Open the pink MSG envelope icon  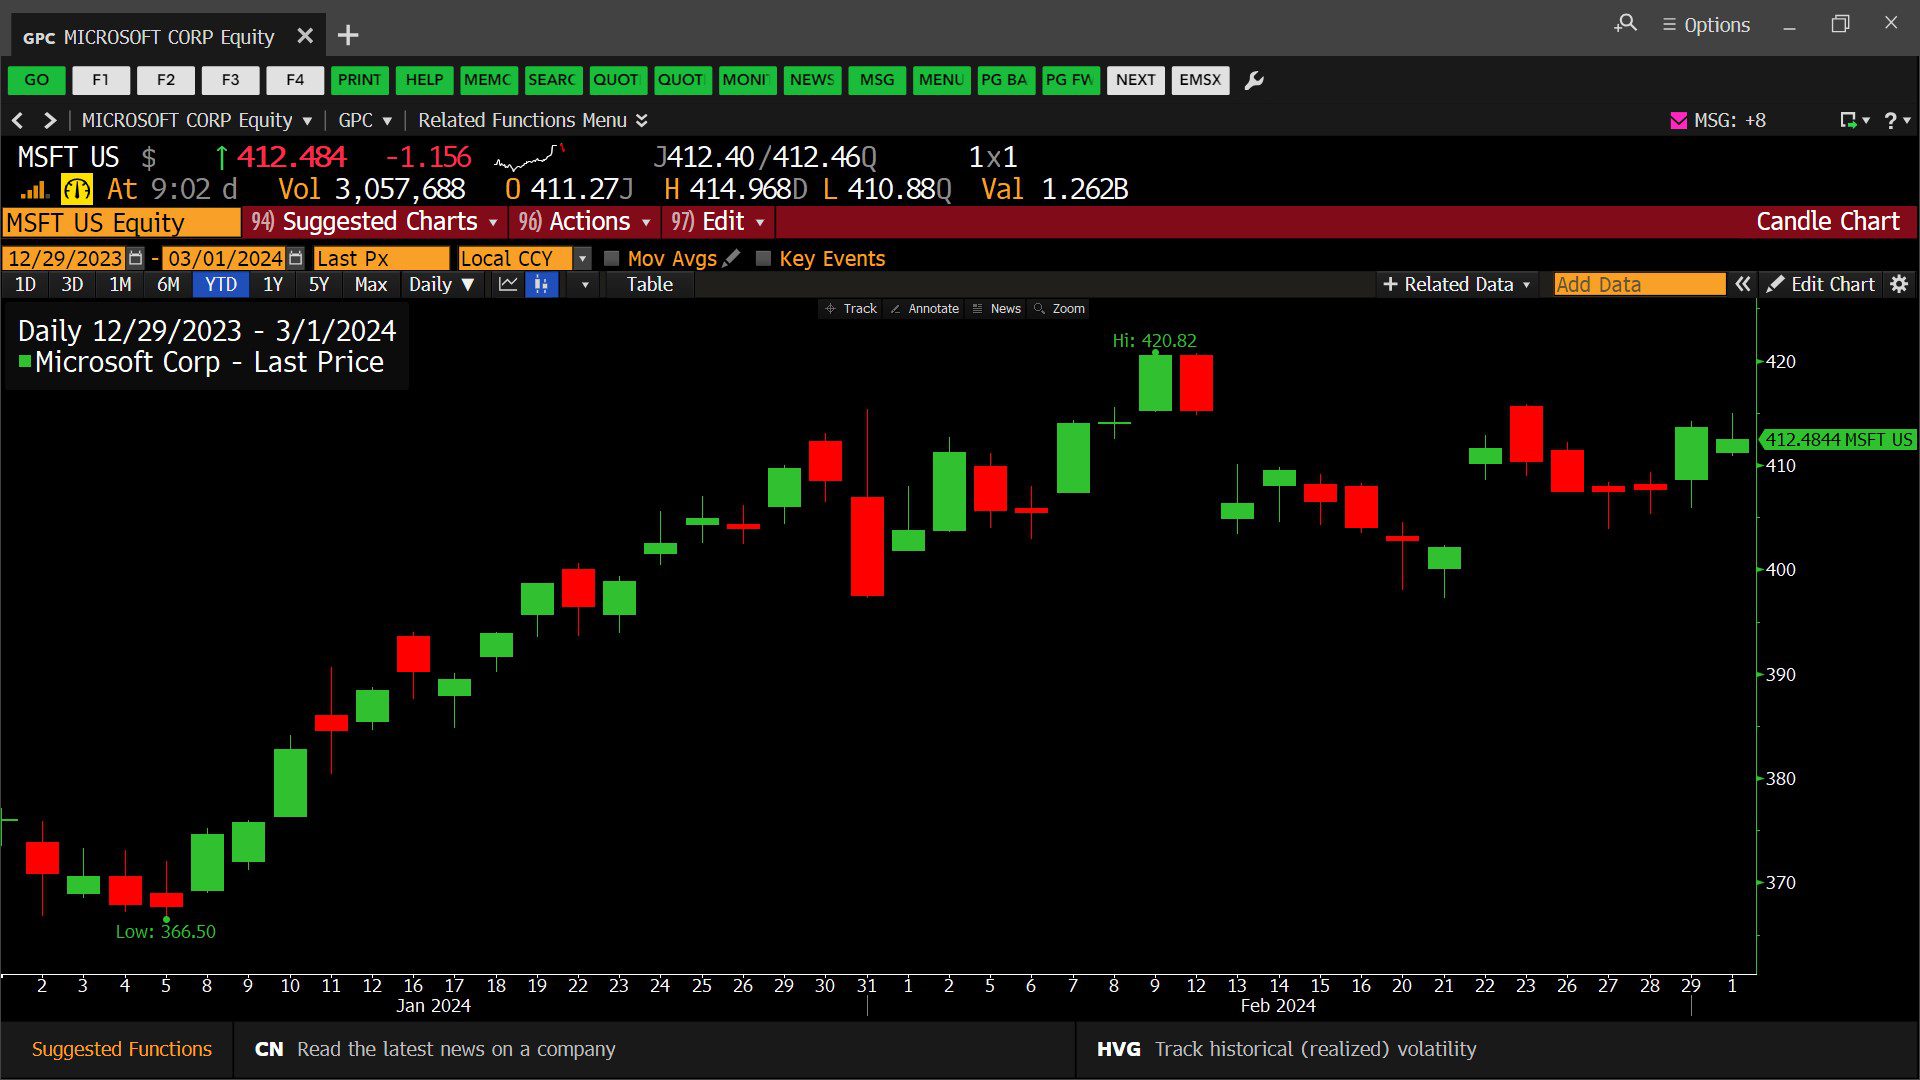[x=1679, y=120]
